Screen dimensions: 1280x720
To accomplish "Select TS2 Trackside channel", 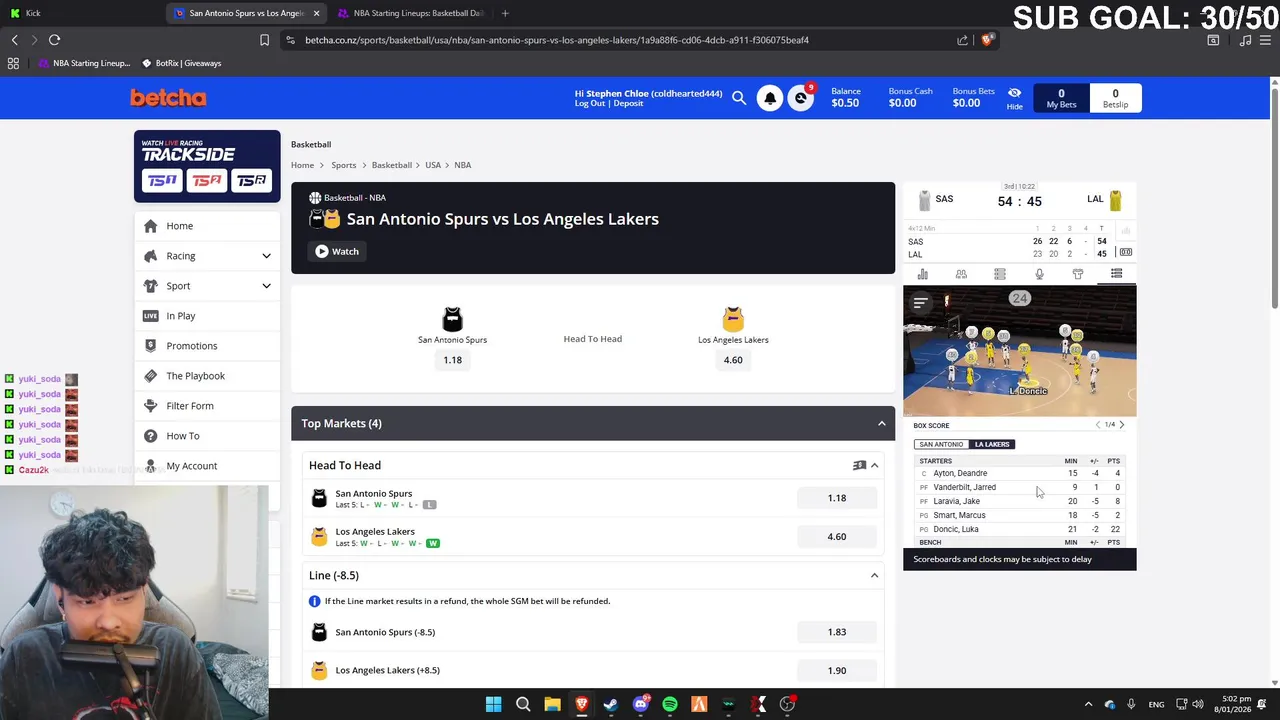I will 207,180.
